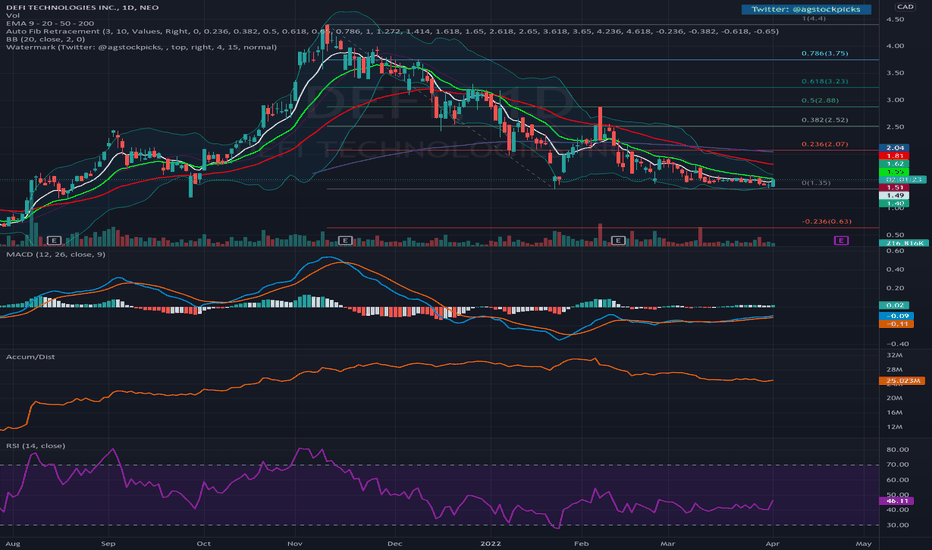
Task: Select the Watermark indicator legend line
Action: click(141, 47)
